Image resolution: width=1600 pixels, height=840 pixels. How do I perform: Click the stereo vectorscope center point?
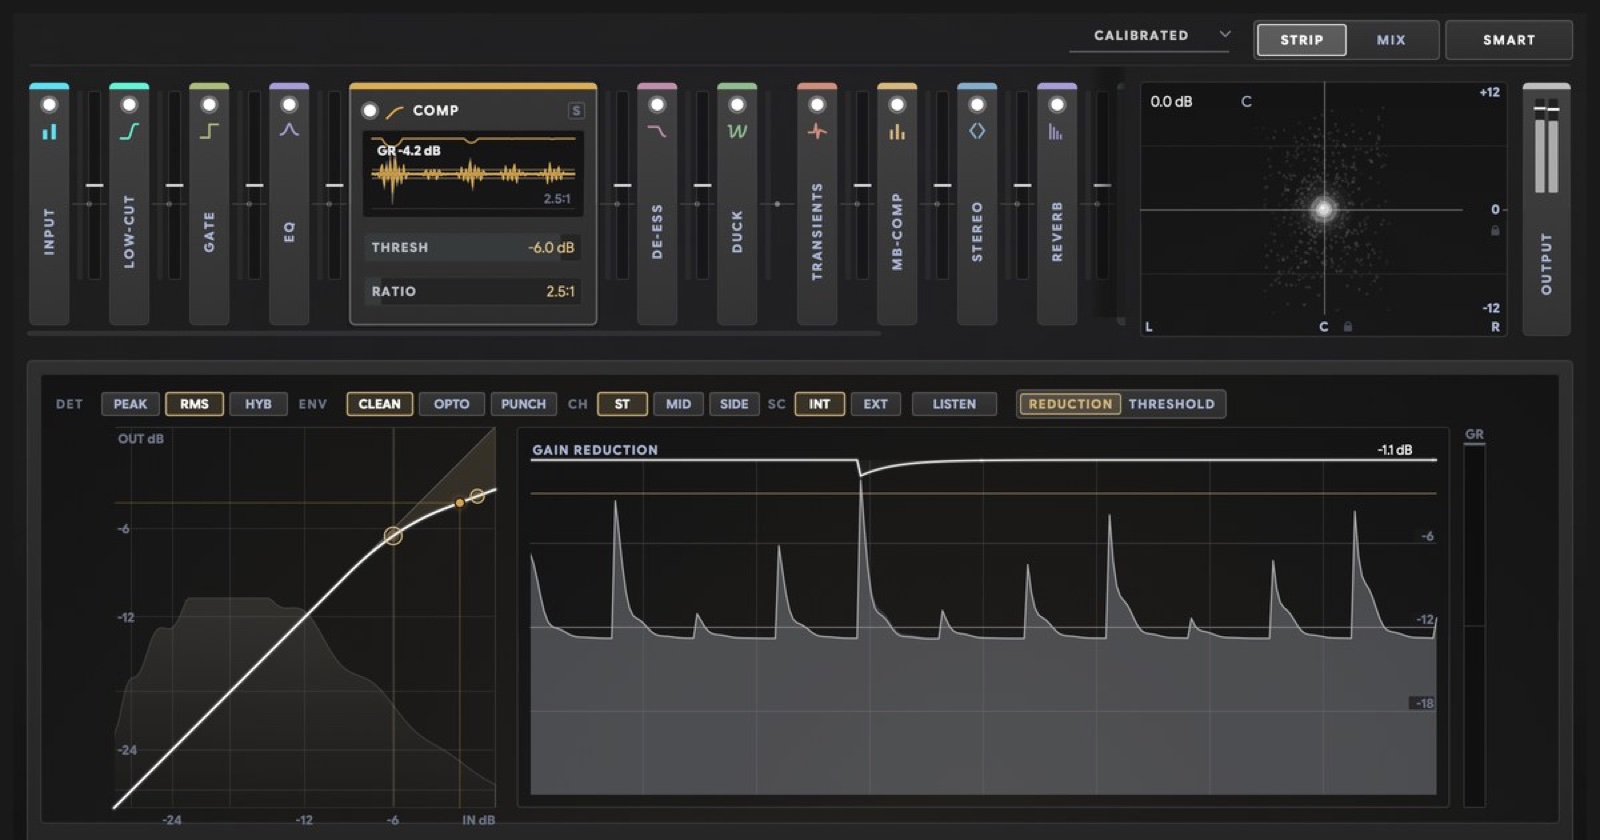[x=1324, y=209]
